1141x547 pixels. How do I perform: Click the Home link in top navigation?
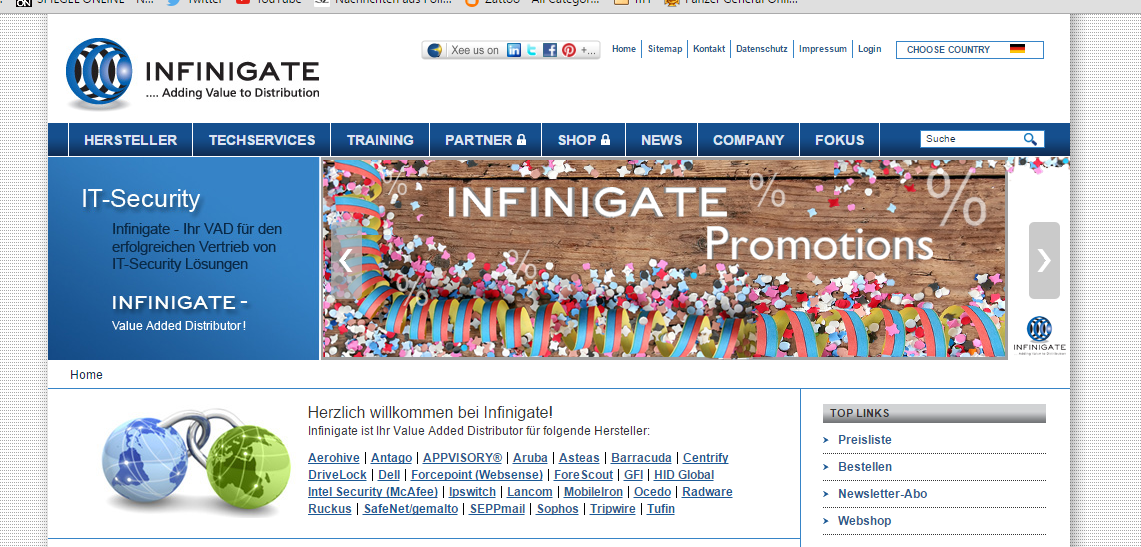click(624, 49)
